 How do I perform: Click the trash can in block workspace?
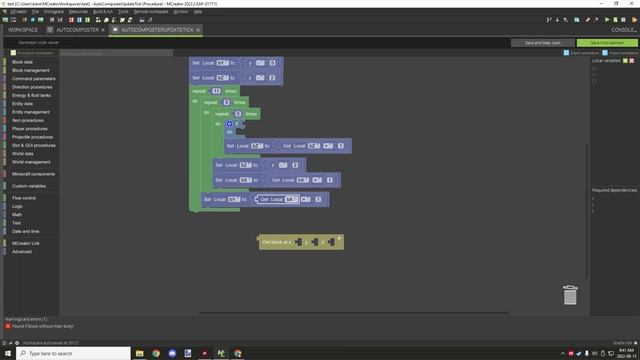pyautogui.click(x=570, y=295)
